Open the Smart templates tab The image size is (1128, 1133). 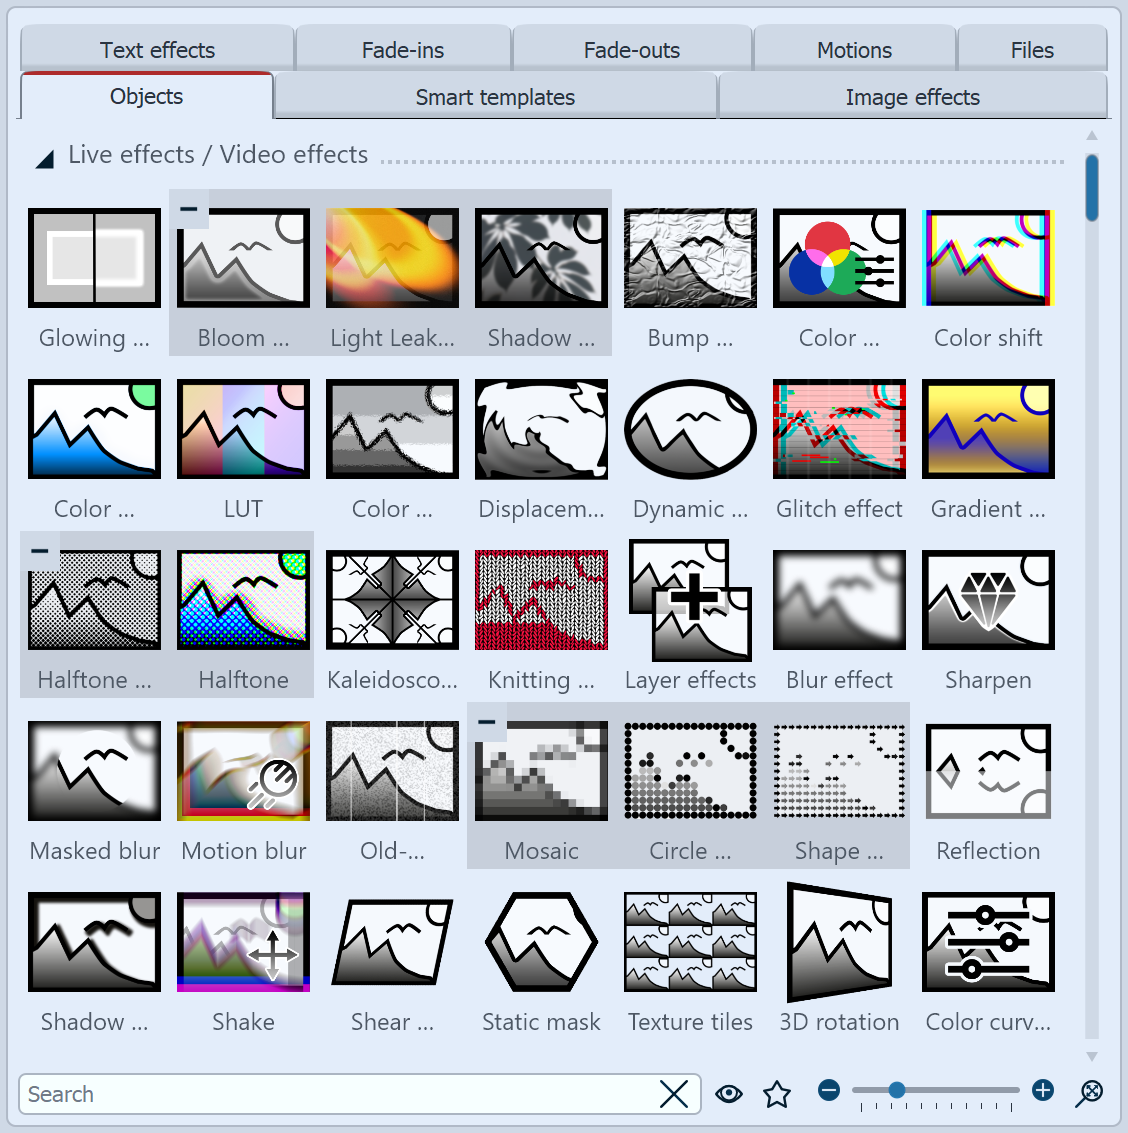[x=495, y=97]
